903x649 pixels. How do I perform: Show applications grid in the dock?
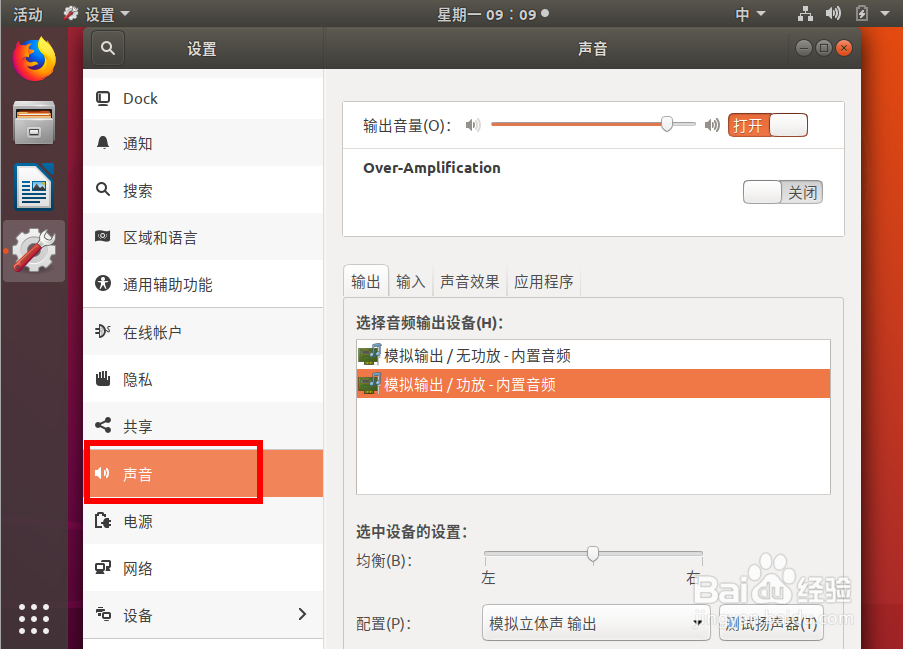click(x=34, y=619)
